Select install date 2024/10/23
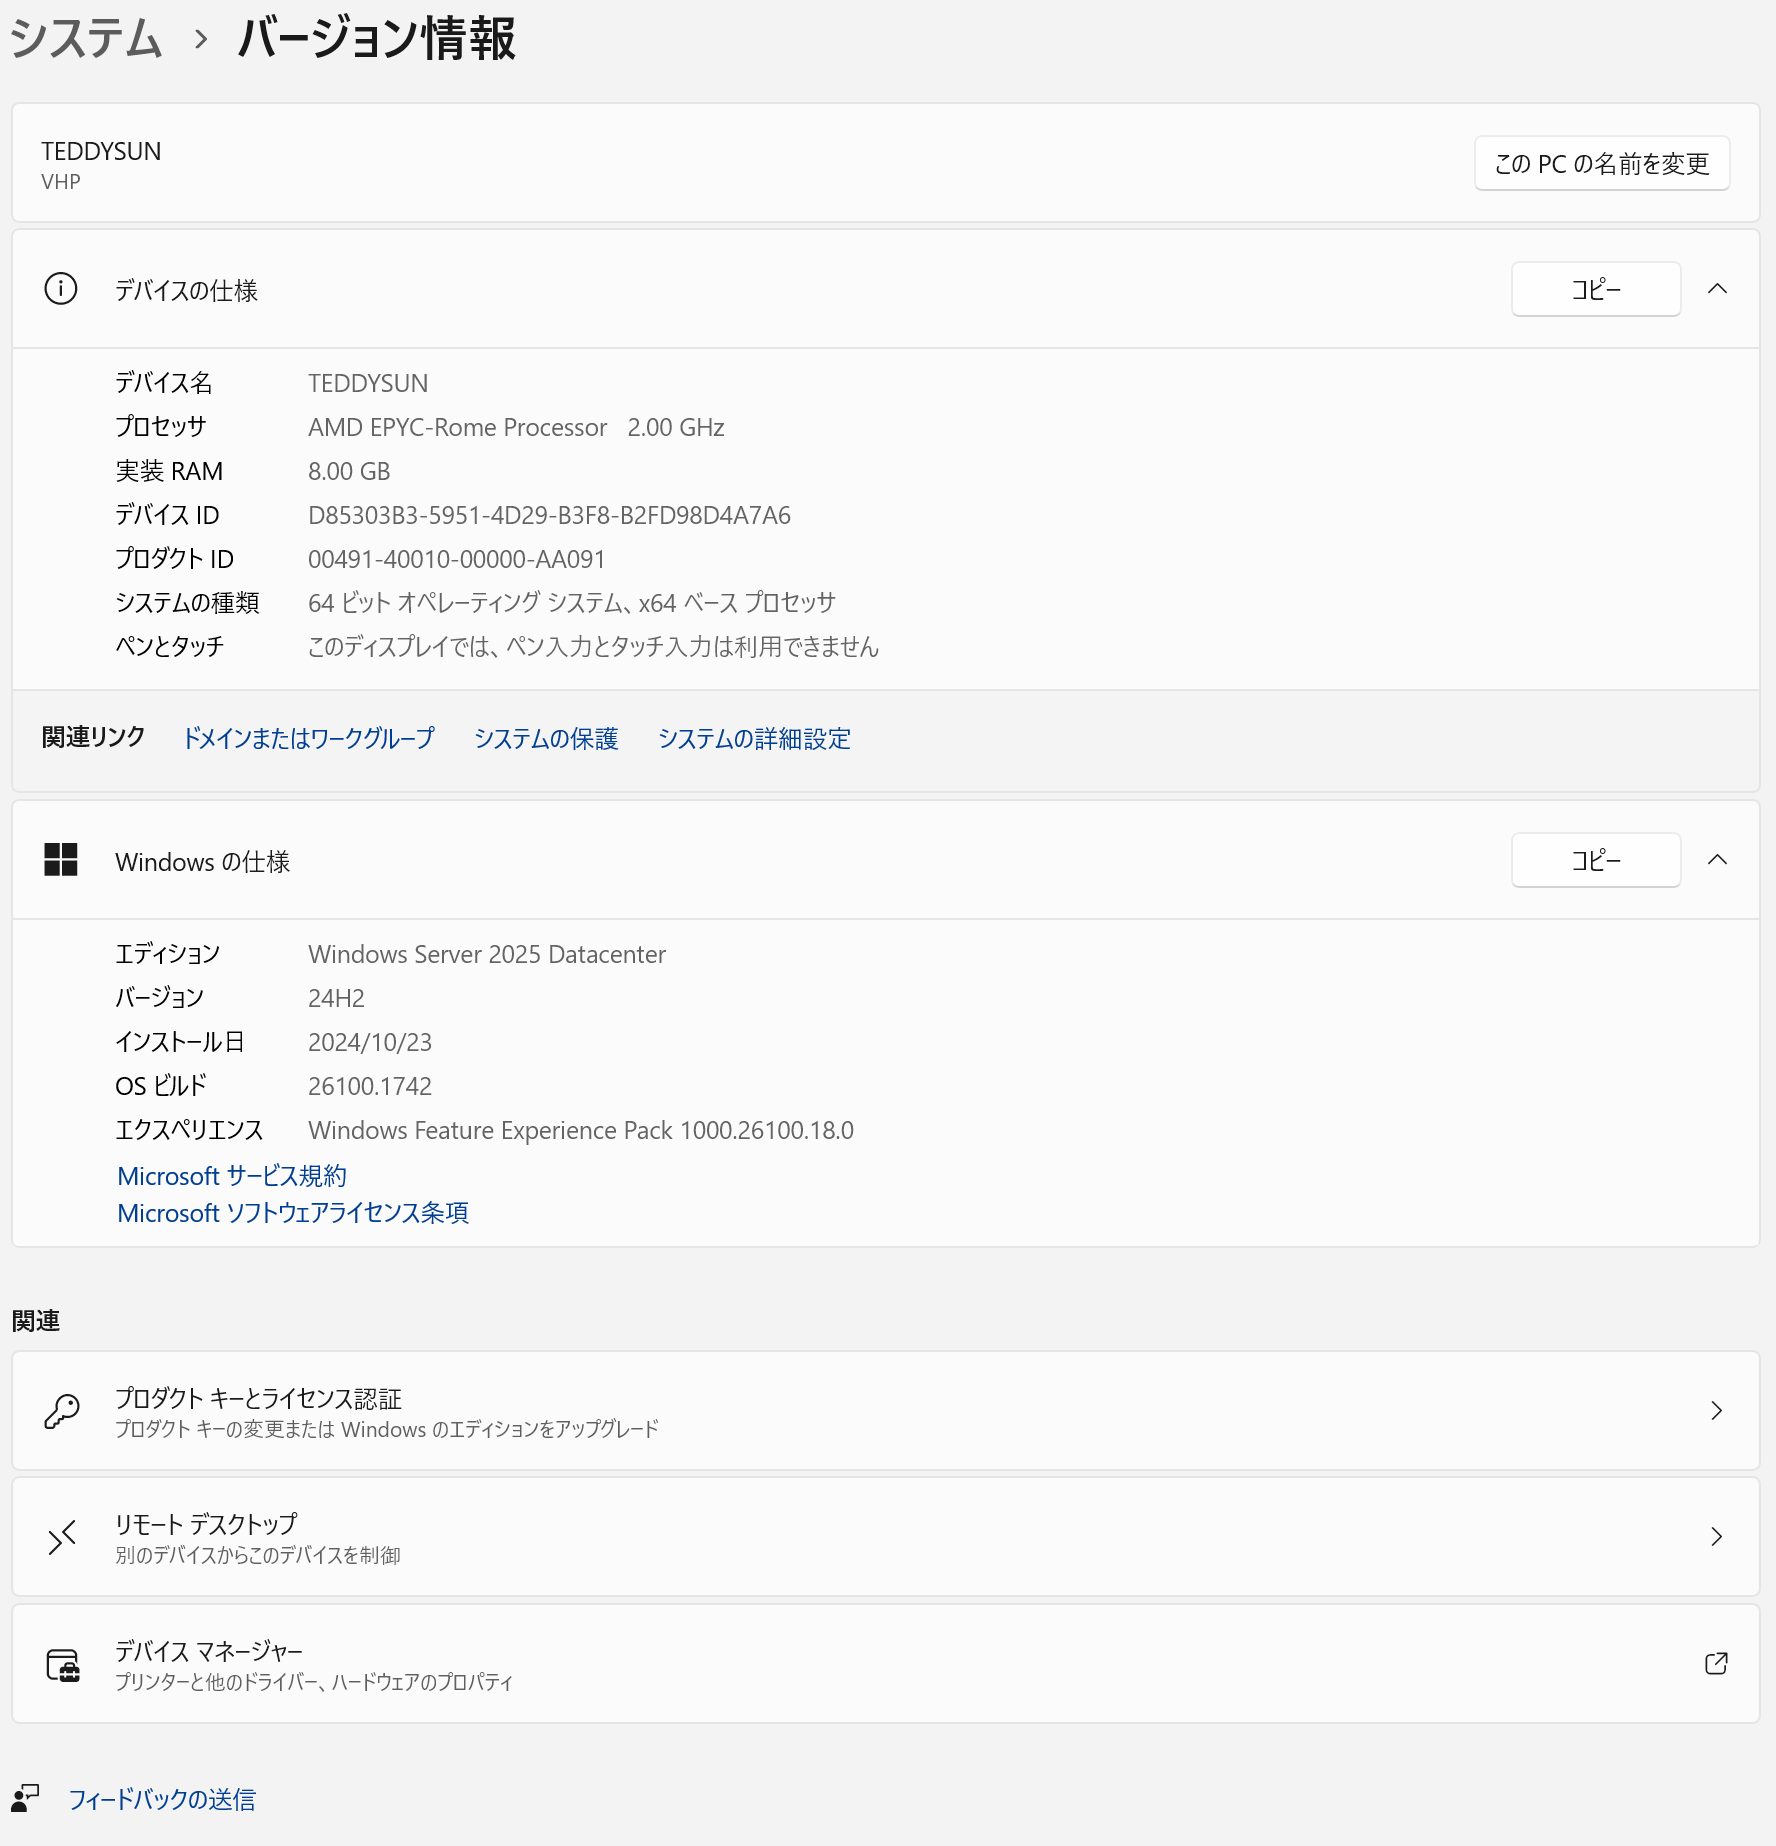 coord(370,1042)
